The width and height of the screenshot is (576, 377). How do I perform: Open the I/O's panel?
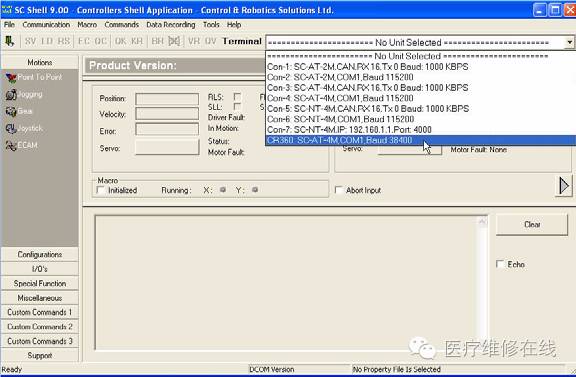pos(40,269)
